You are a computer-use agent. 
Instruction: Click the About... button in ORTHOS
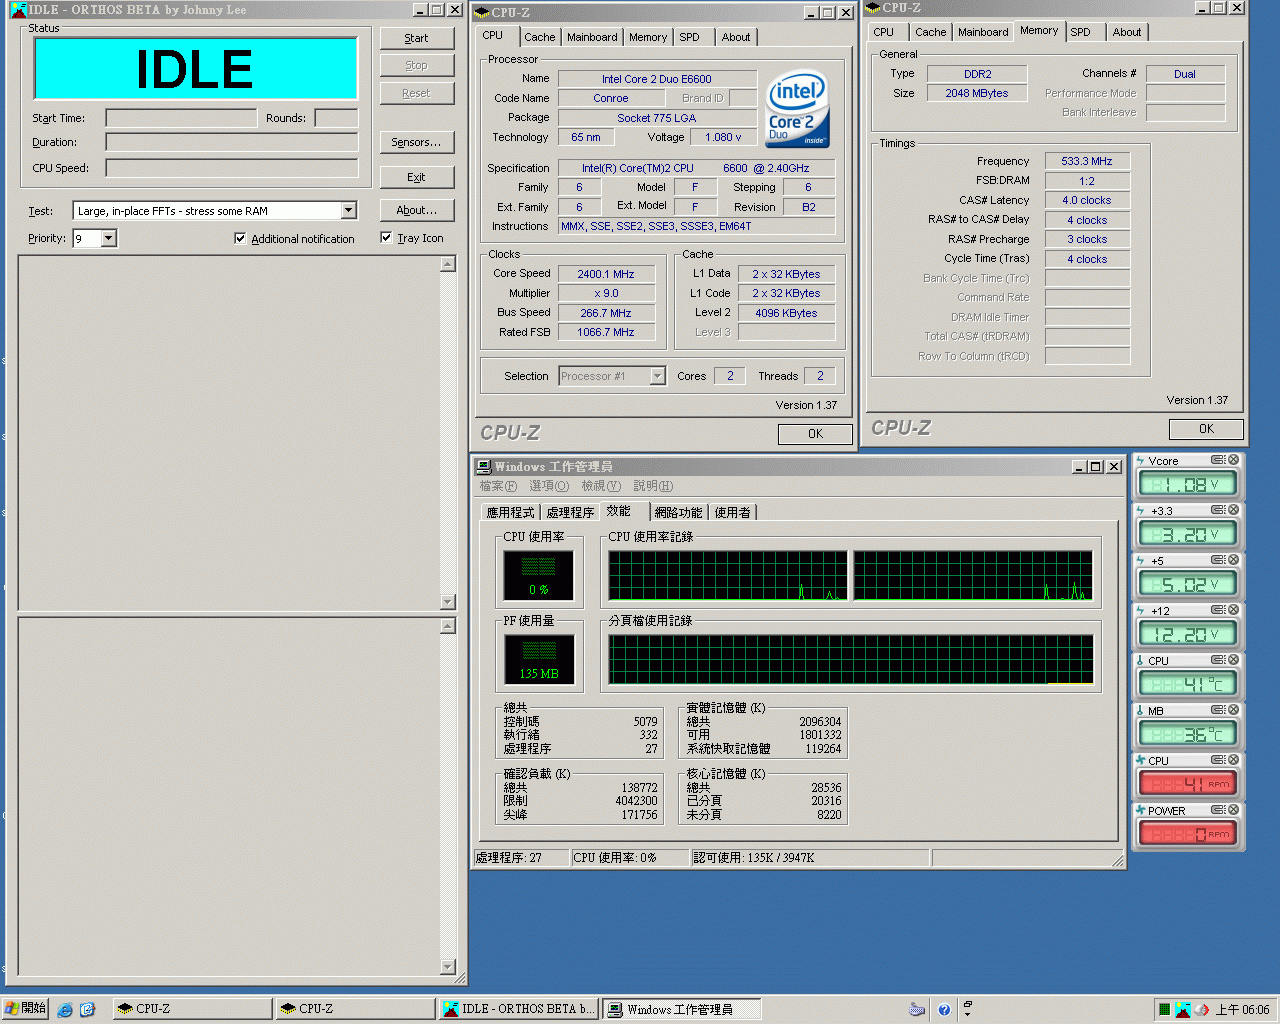(x=416, y=210)
